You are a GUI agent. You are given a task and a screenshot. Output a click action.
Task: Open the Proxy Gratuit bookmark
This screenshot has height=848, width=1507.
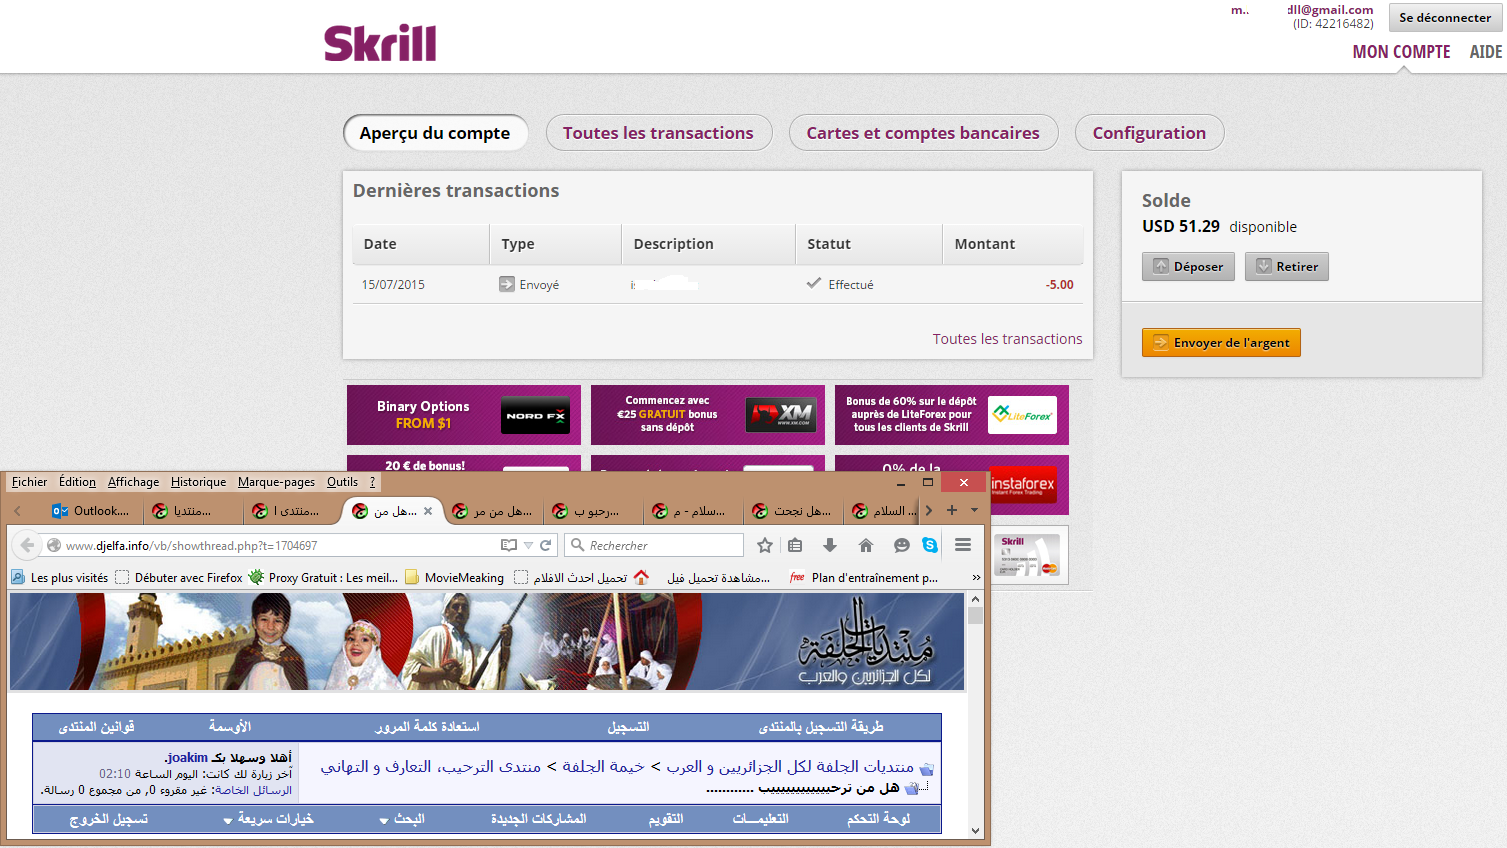tap(323, 577)
